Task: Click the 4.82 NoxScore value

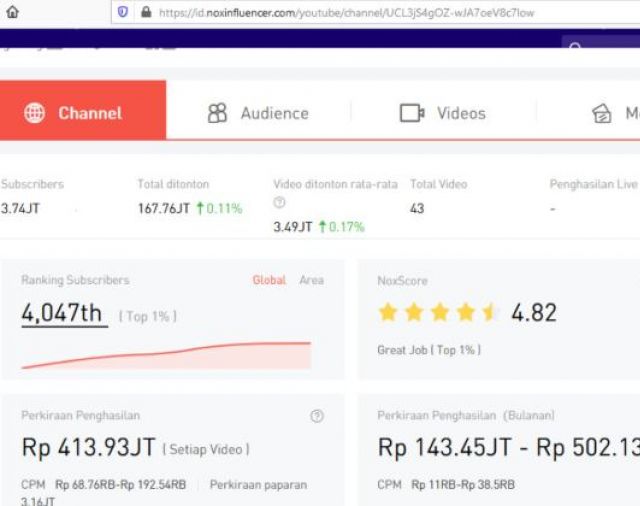Action: (534, 313)
